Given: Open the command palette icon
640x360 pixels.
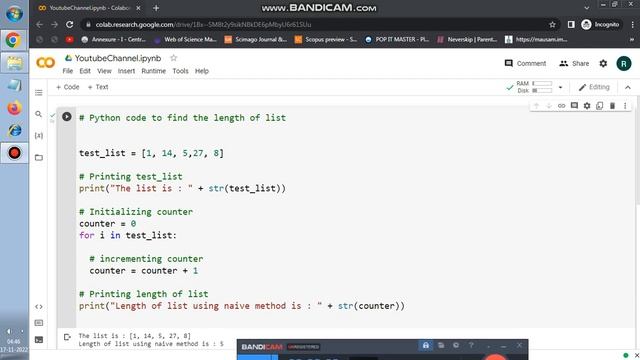Looking at the screenshot, I should click(39, 323).
